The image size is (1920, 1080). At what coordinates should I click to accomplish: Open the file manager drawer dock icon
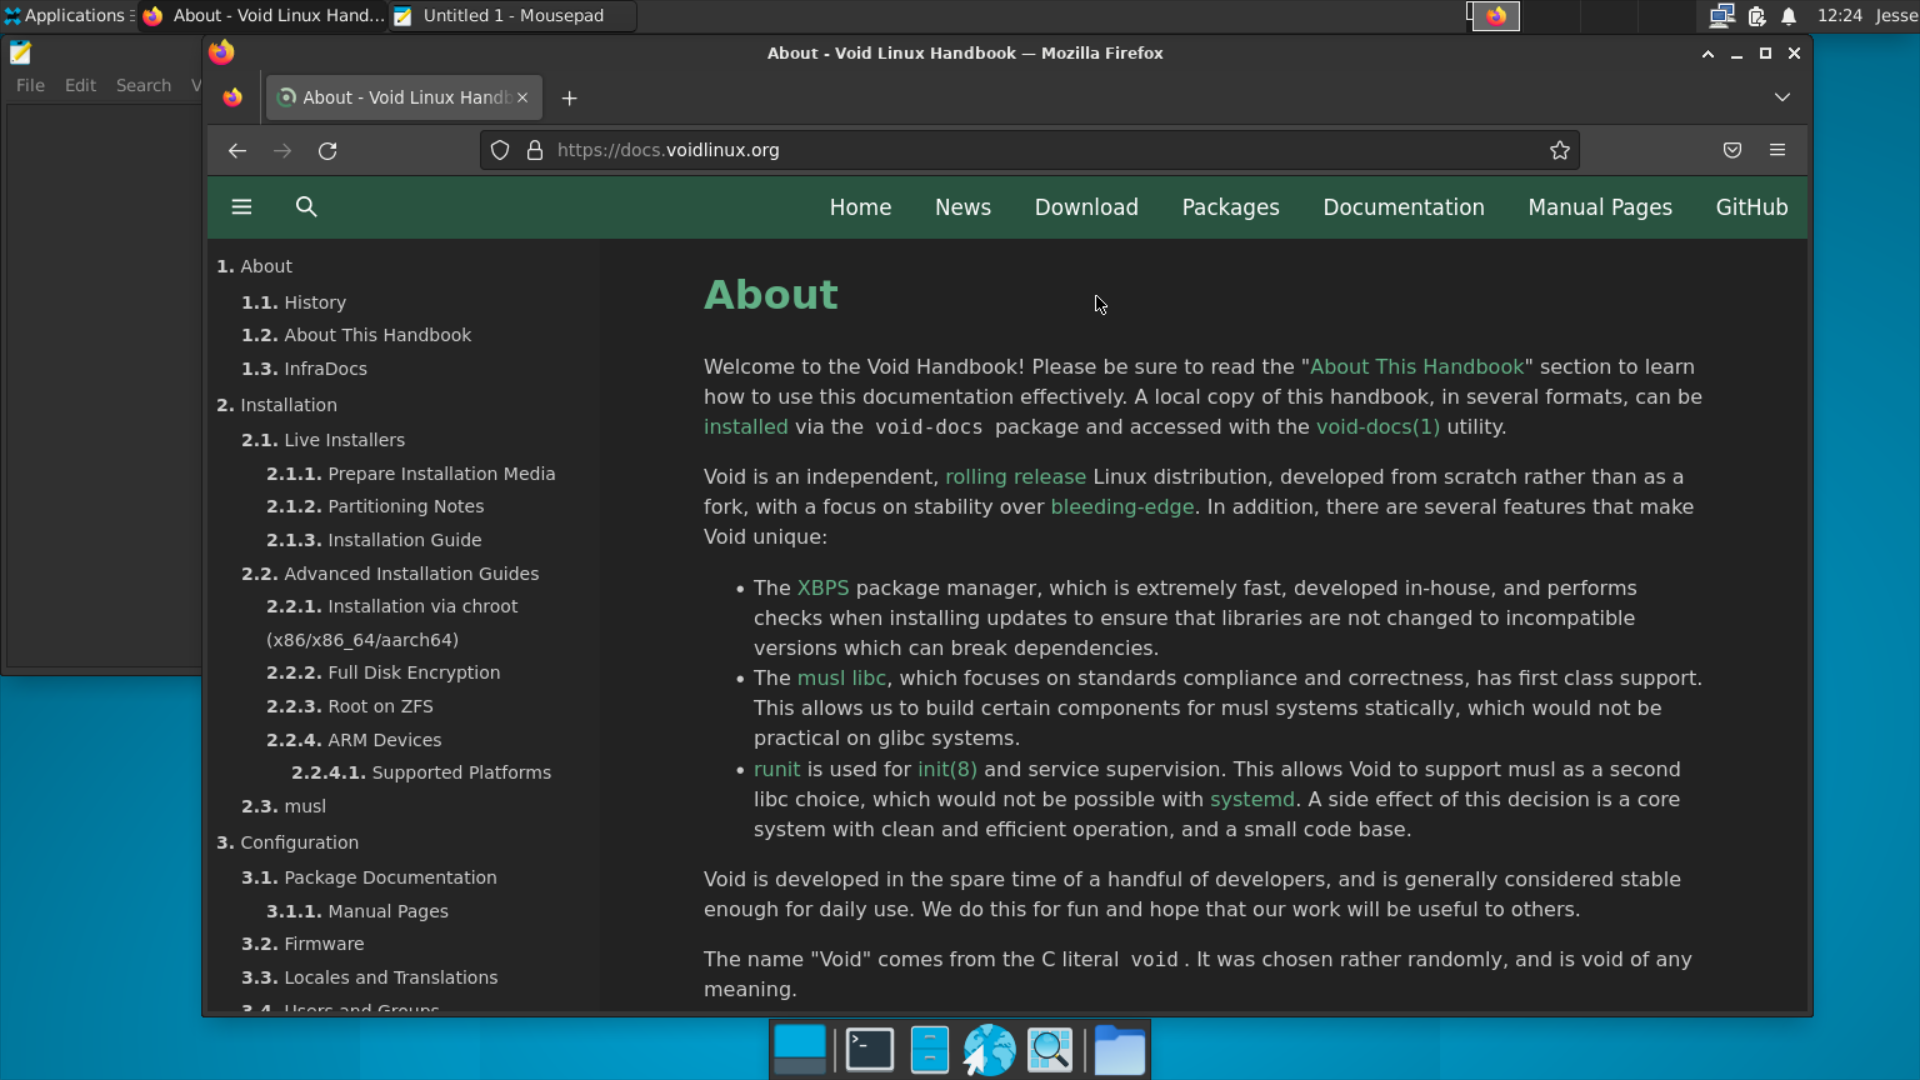coord(930,1050)
